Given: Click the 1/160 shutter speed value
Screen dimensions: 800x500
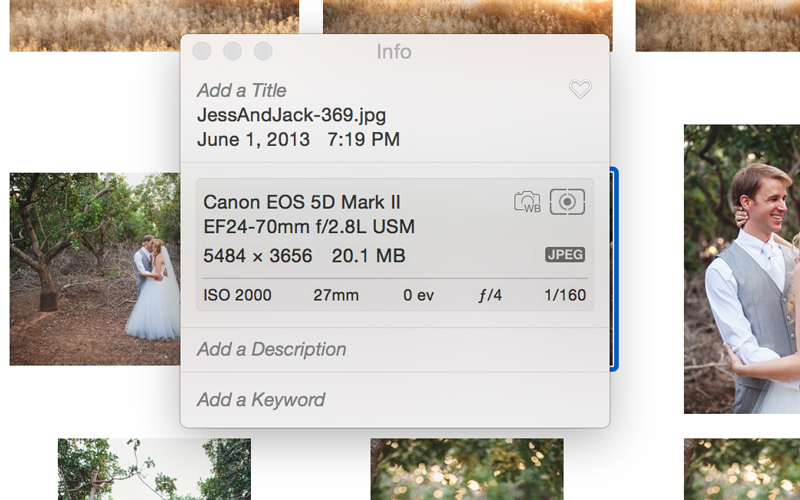Looking at the screenshot, I should 565,295.
